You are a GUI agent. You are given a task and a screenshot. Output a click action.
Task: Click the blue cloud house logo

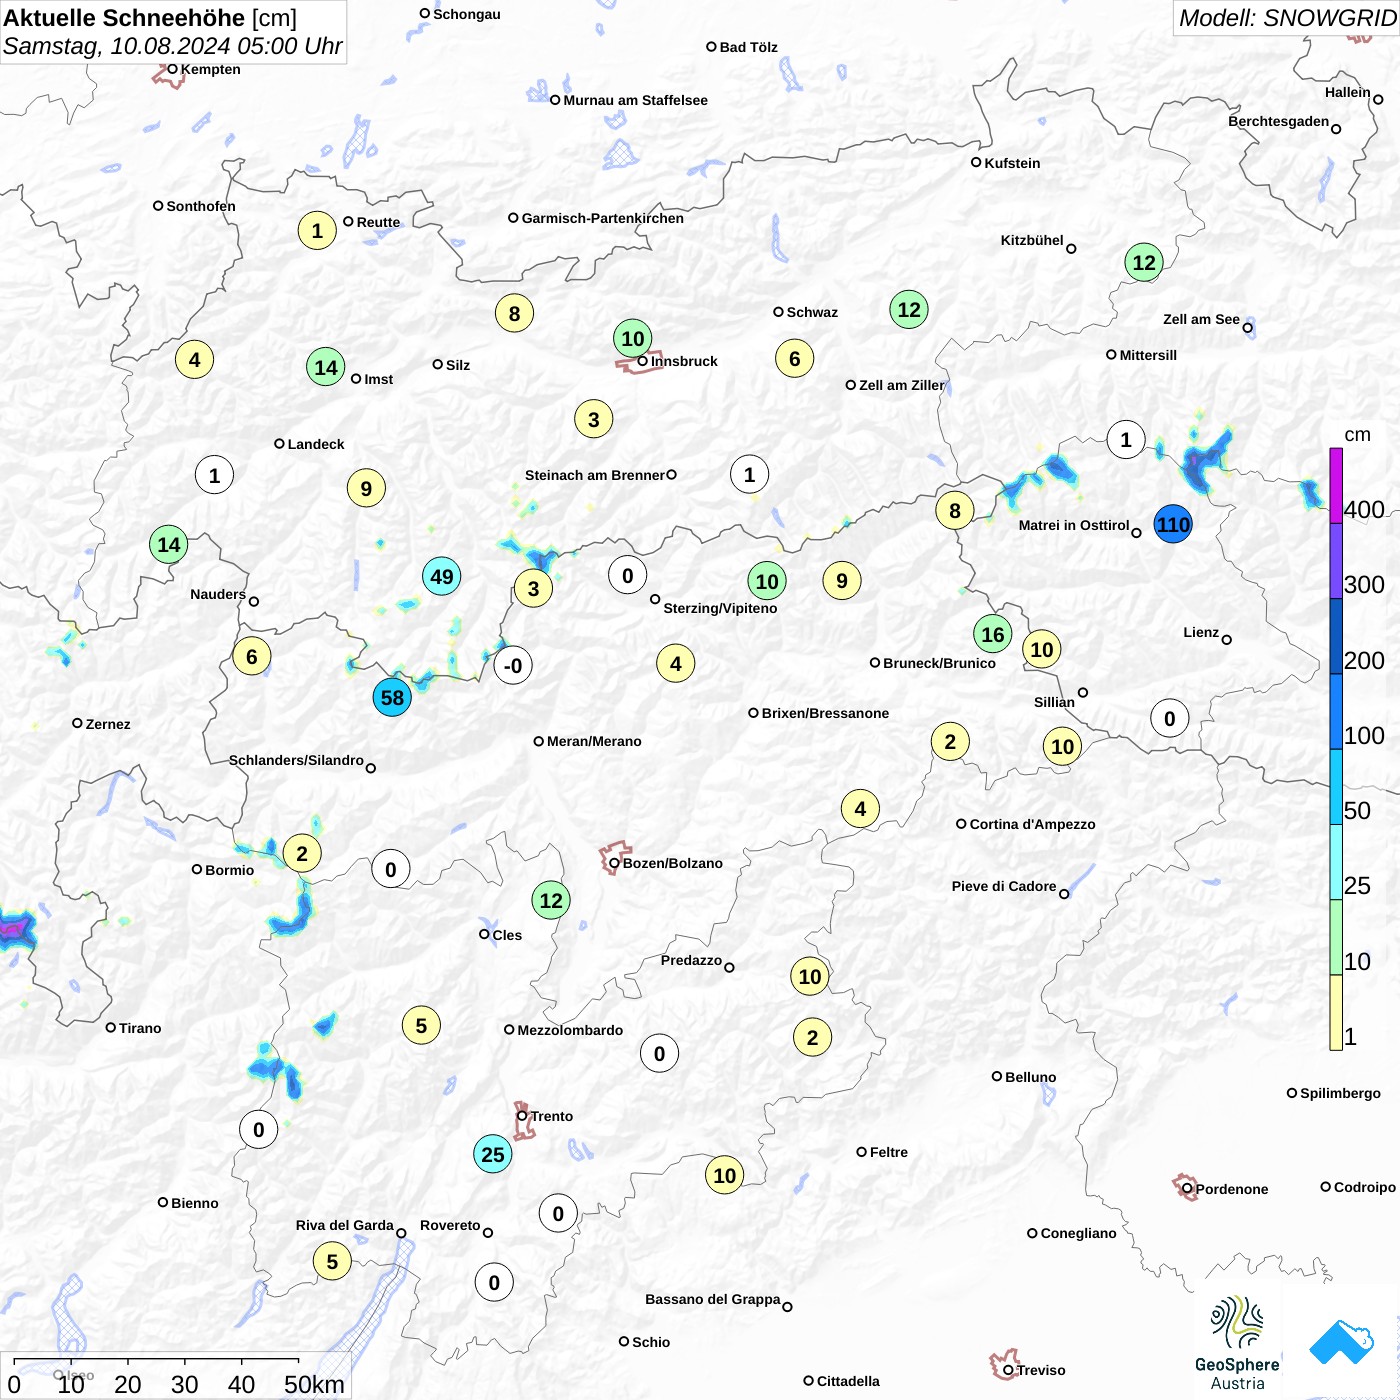pyautogui.click(x=1341, y=1342)
